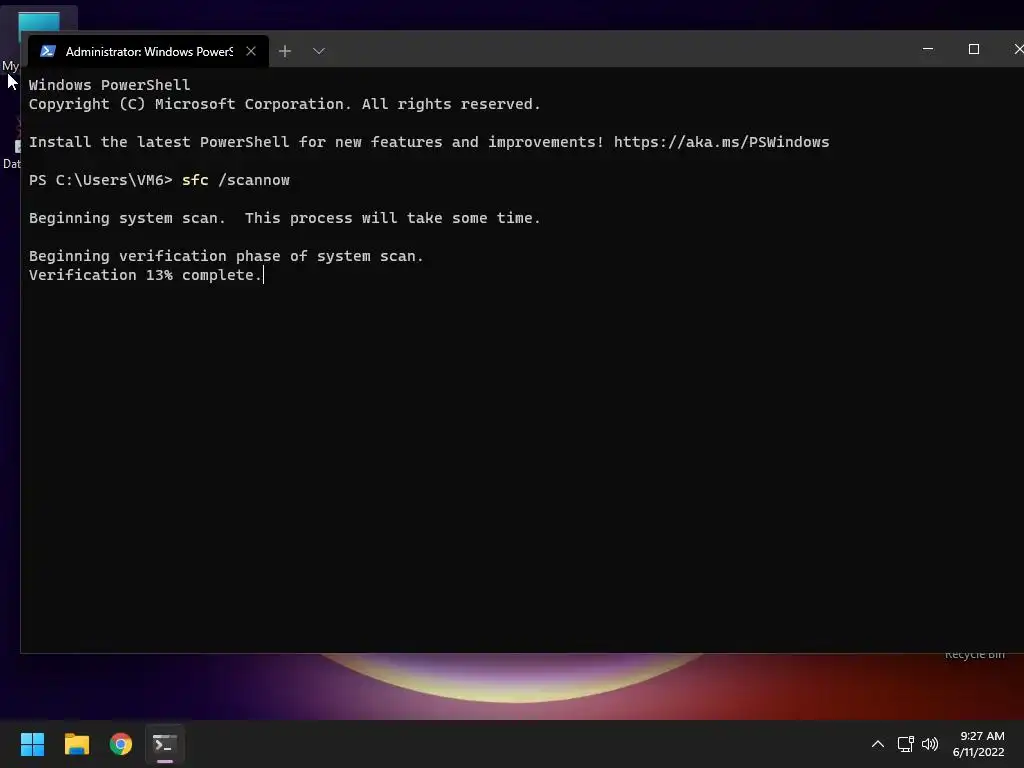This screenshot has height=768, width=1024.
Task: Select the Administrator: Windows PowerShell tab
Action: pyautogui.click(x=148, y=52)
